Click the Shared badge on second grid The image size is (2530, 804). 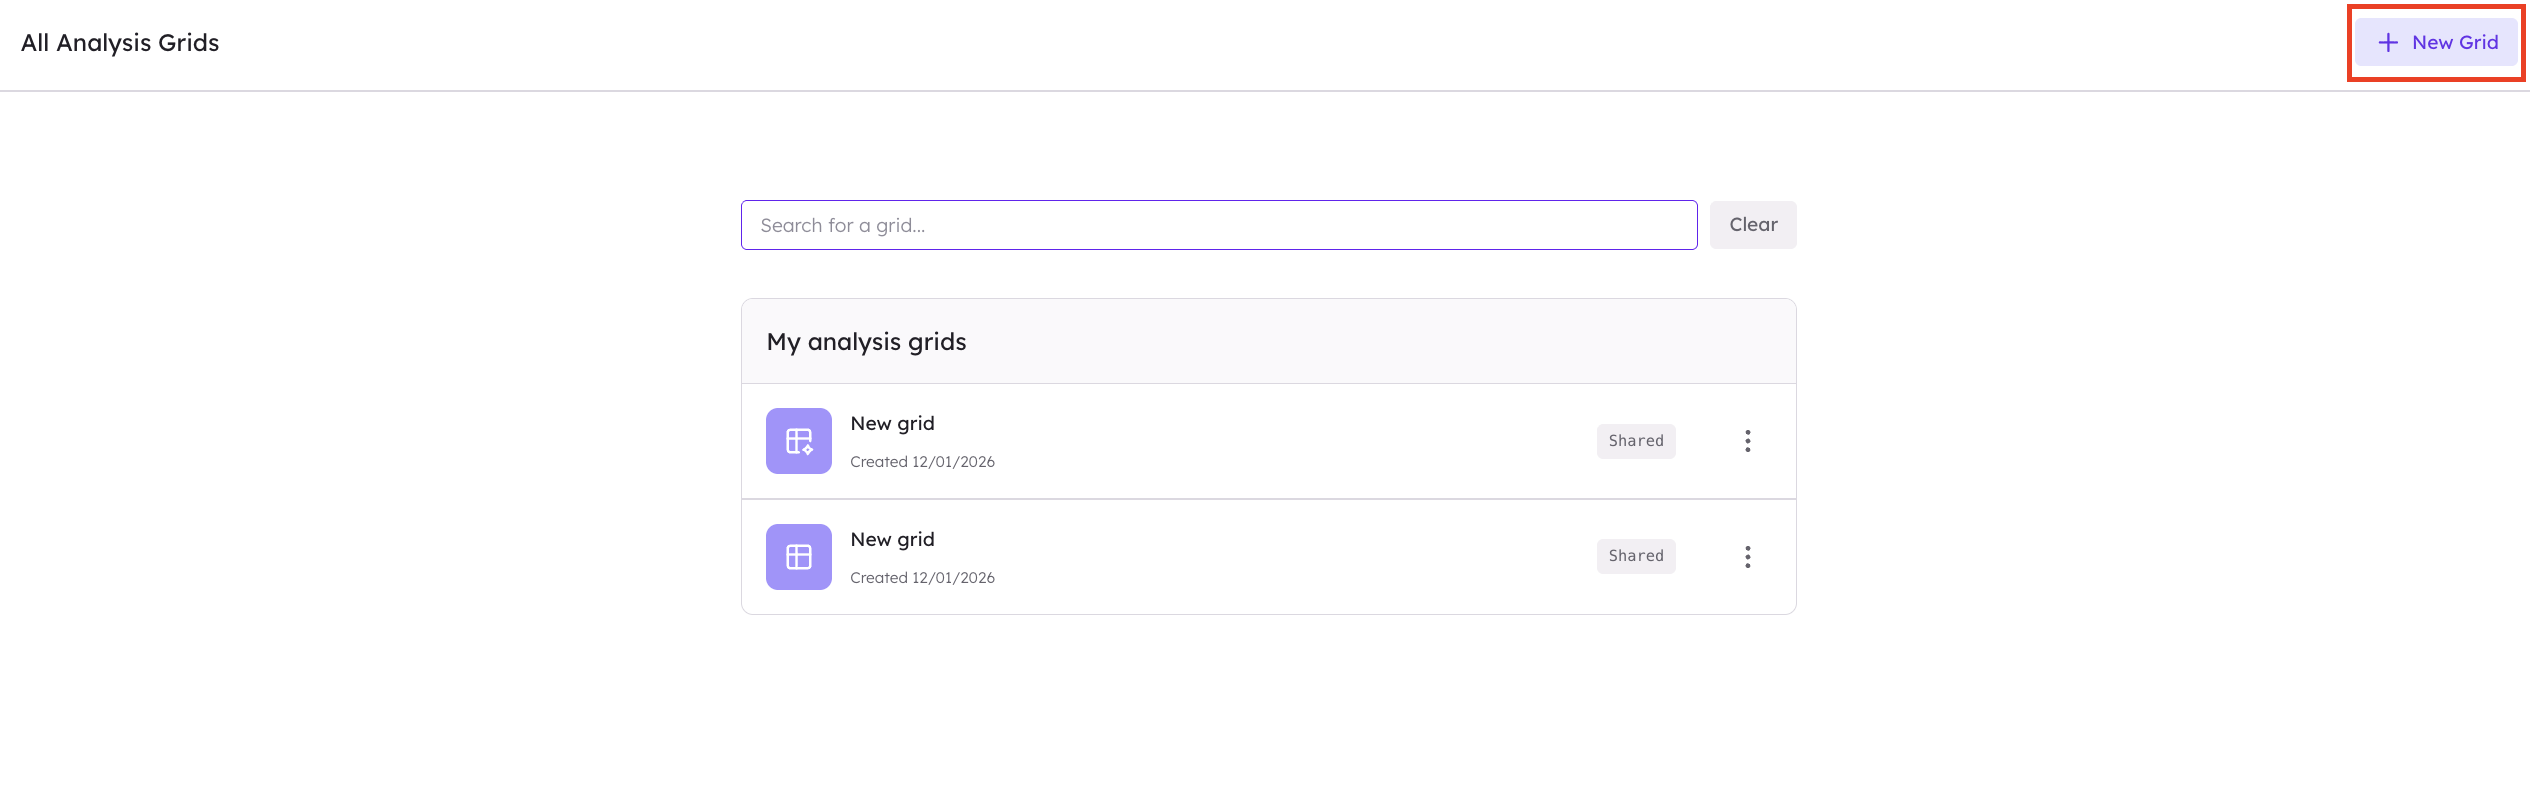point(1636,556)
